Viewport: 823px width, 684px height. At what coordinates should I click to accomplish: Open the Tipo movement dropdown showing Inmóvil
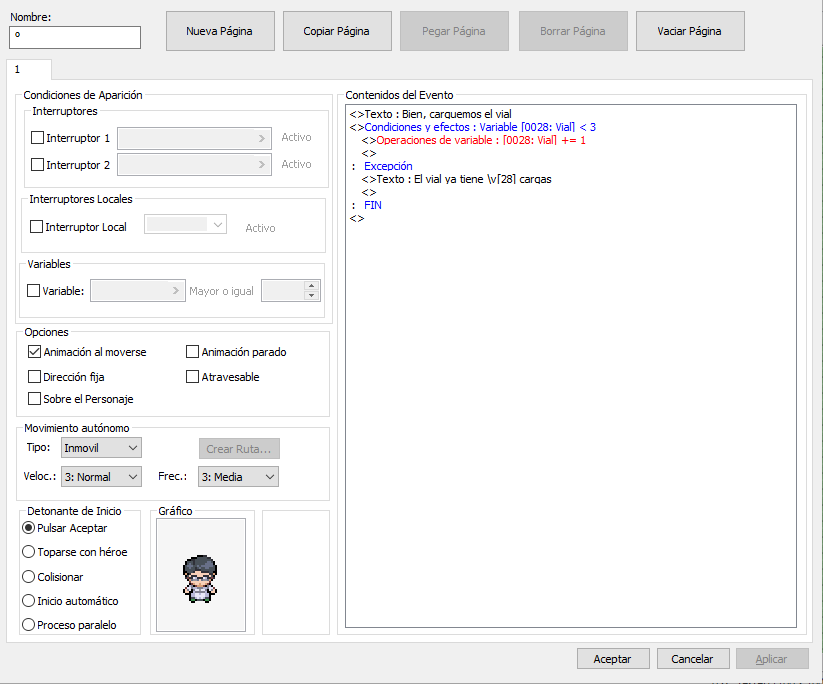tap(100, 448)
